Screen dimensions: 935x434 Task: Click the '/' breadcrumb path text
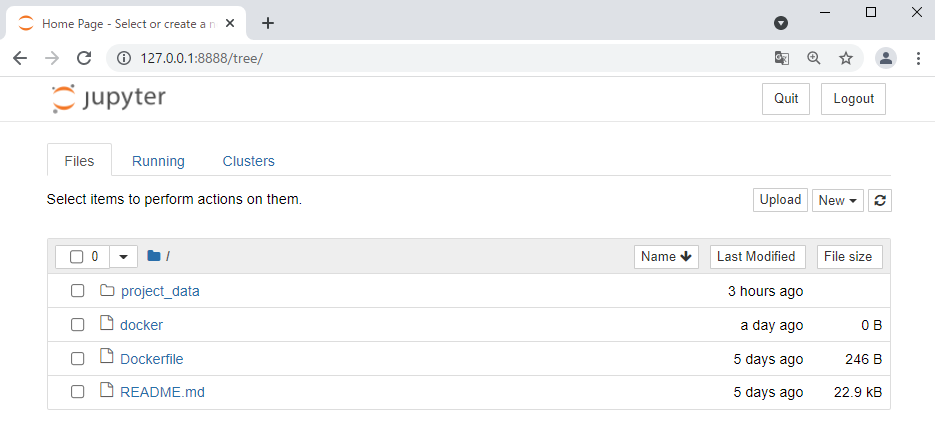pos(168,256)
